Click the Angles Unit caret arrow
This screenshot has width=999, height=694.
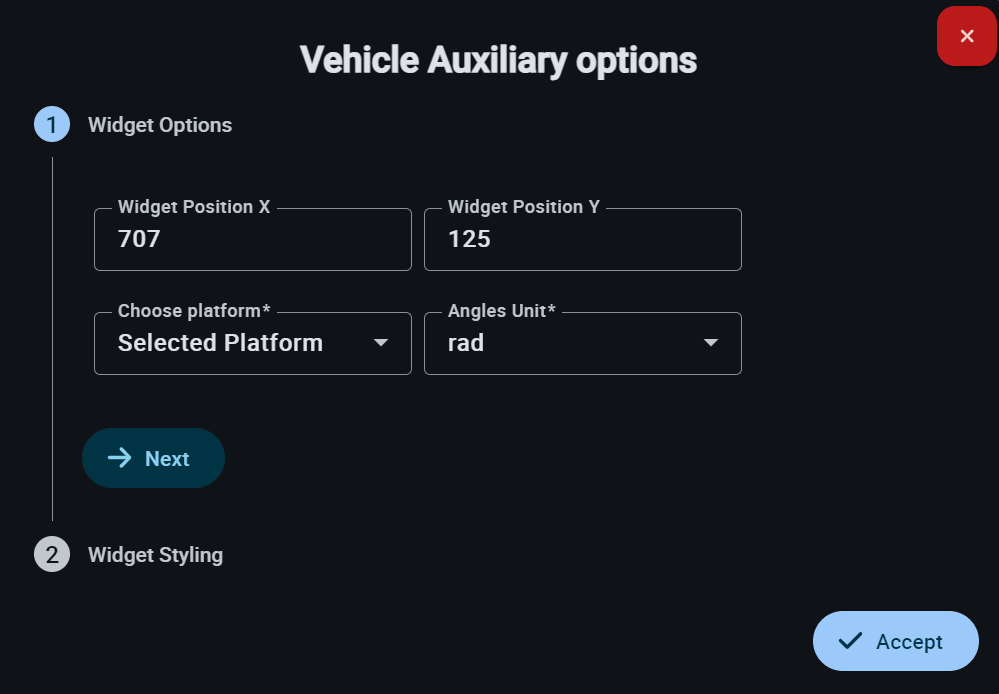coord(710,343)
